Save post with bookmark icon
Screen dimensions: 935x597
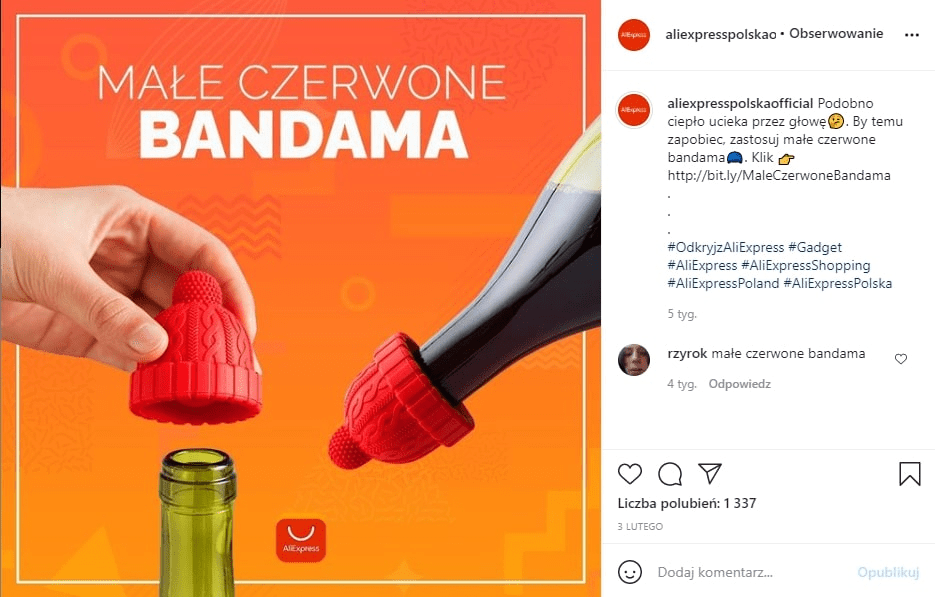[909, 474]
